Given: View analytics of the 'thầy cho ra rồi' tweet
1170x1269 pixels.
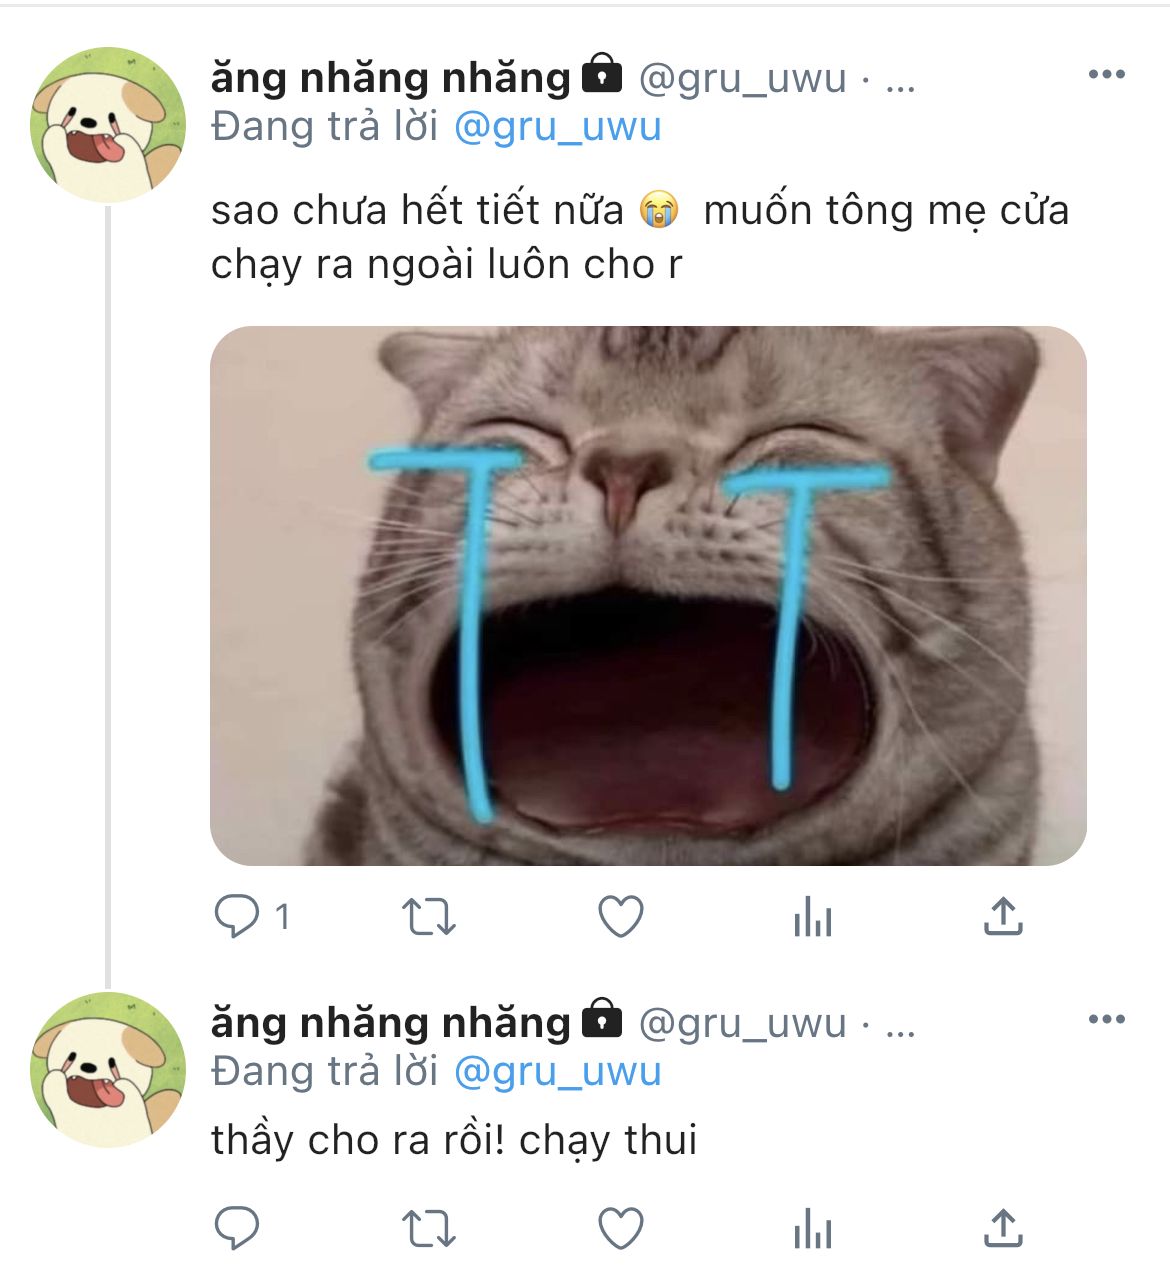Looking at the screenshot, I should click(x=812, y=1229).
